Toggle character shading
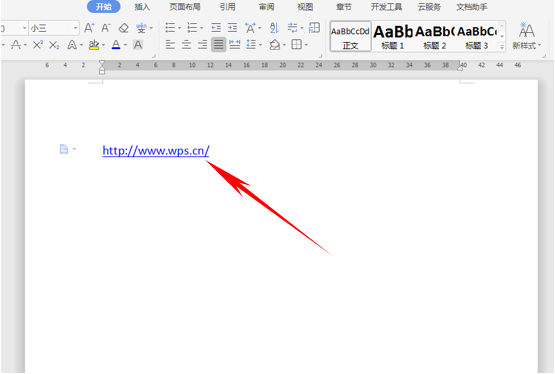Screen dimensions: 555x374 coord(138,45)
